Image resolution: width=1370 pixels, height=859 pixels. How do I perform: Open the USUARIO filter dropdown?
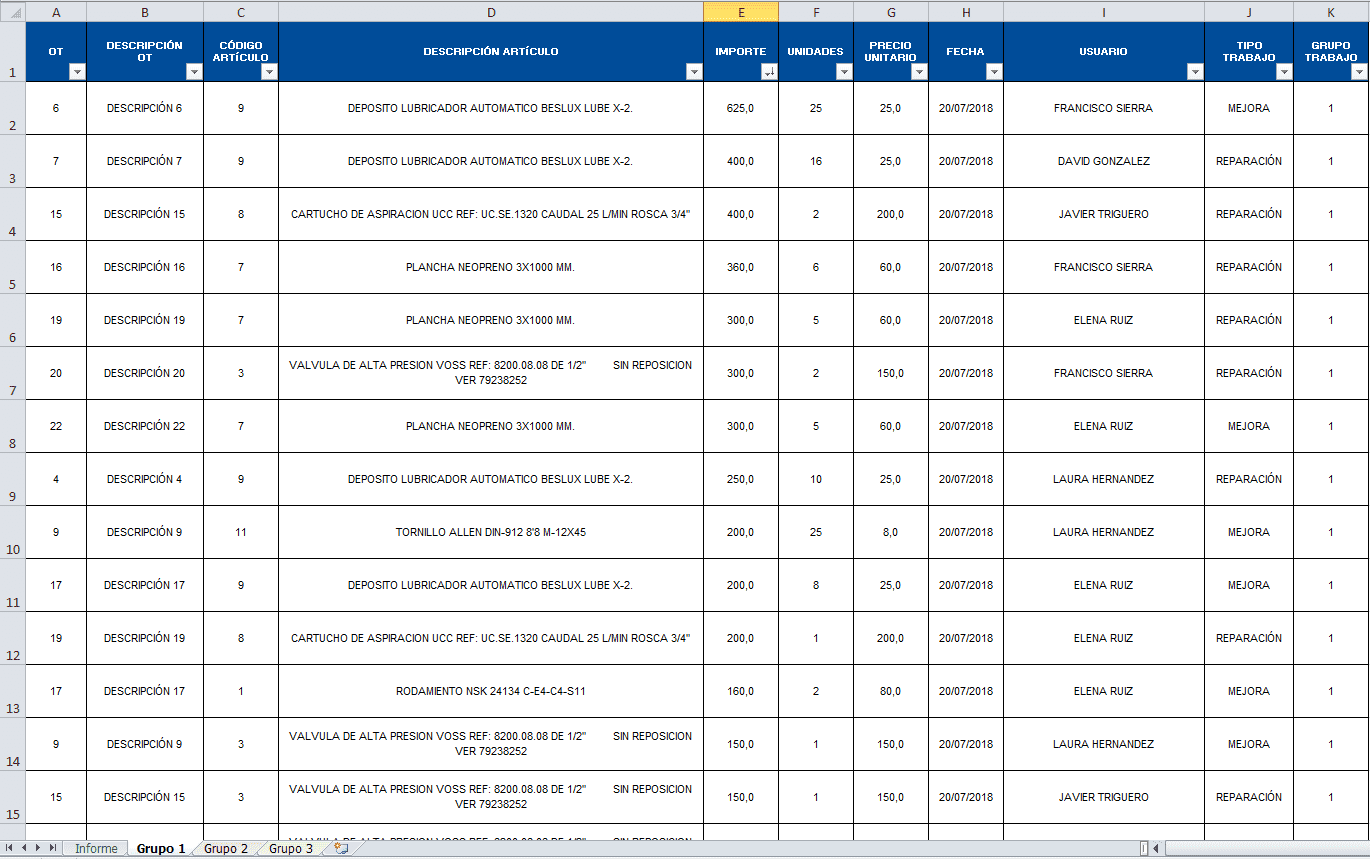coord(1195,72)
